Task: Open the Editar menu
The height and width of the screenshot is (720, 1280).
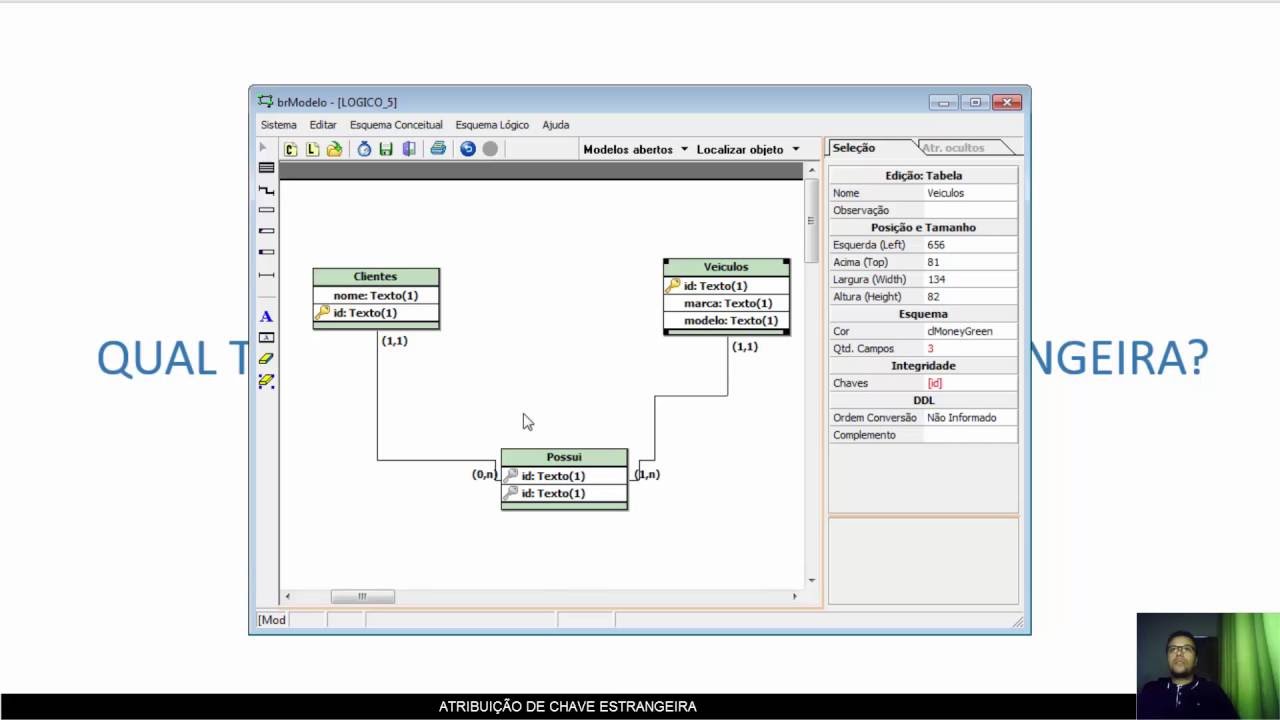Action: click(323, 125)
